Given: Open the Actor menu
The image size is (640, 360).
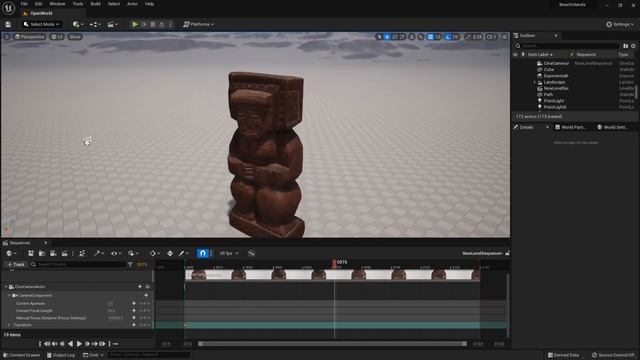Looking at the screenshot, I should (x=132, y=4).
